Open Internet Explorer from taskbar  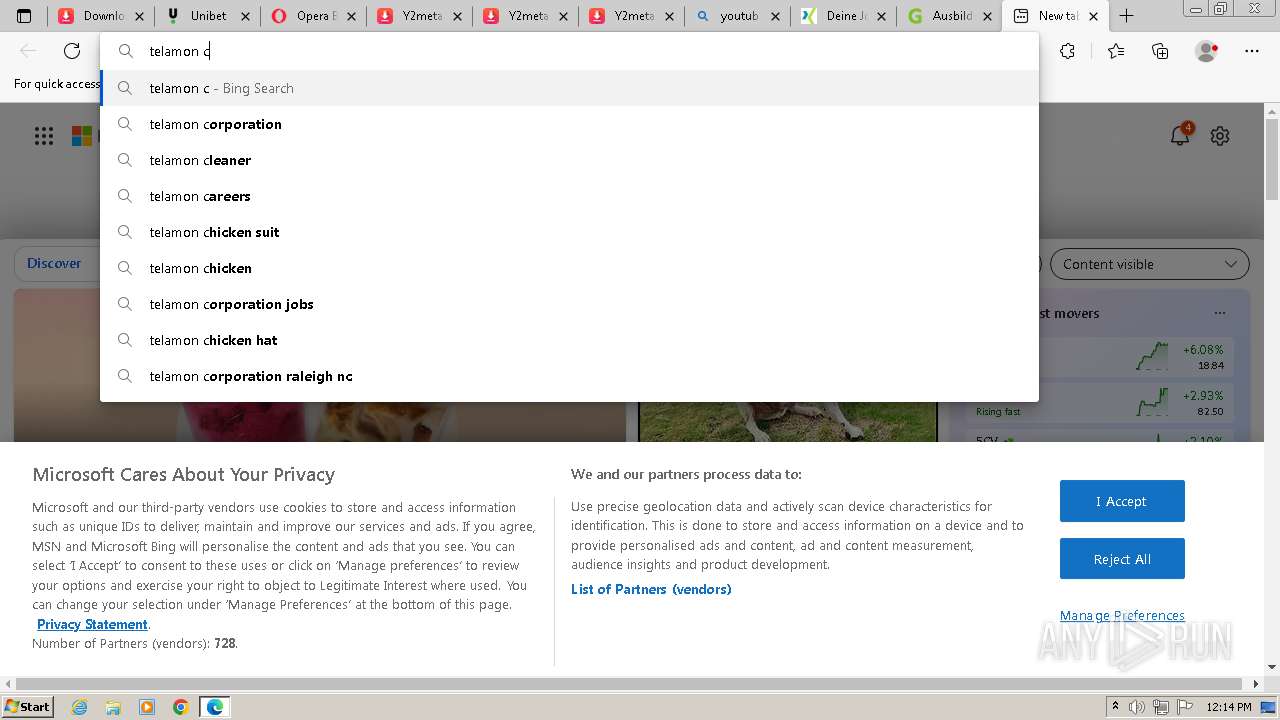[x=79, y=707]
